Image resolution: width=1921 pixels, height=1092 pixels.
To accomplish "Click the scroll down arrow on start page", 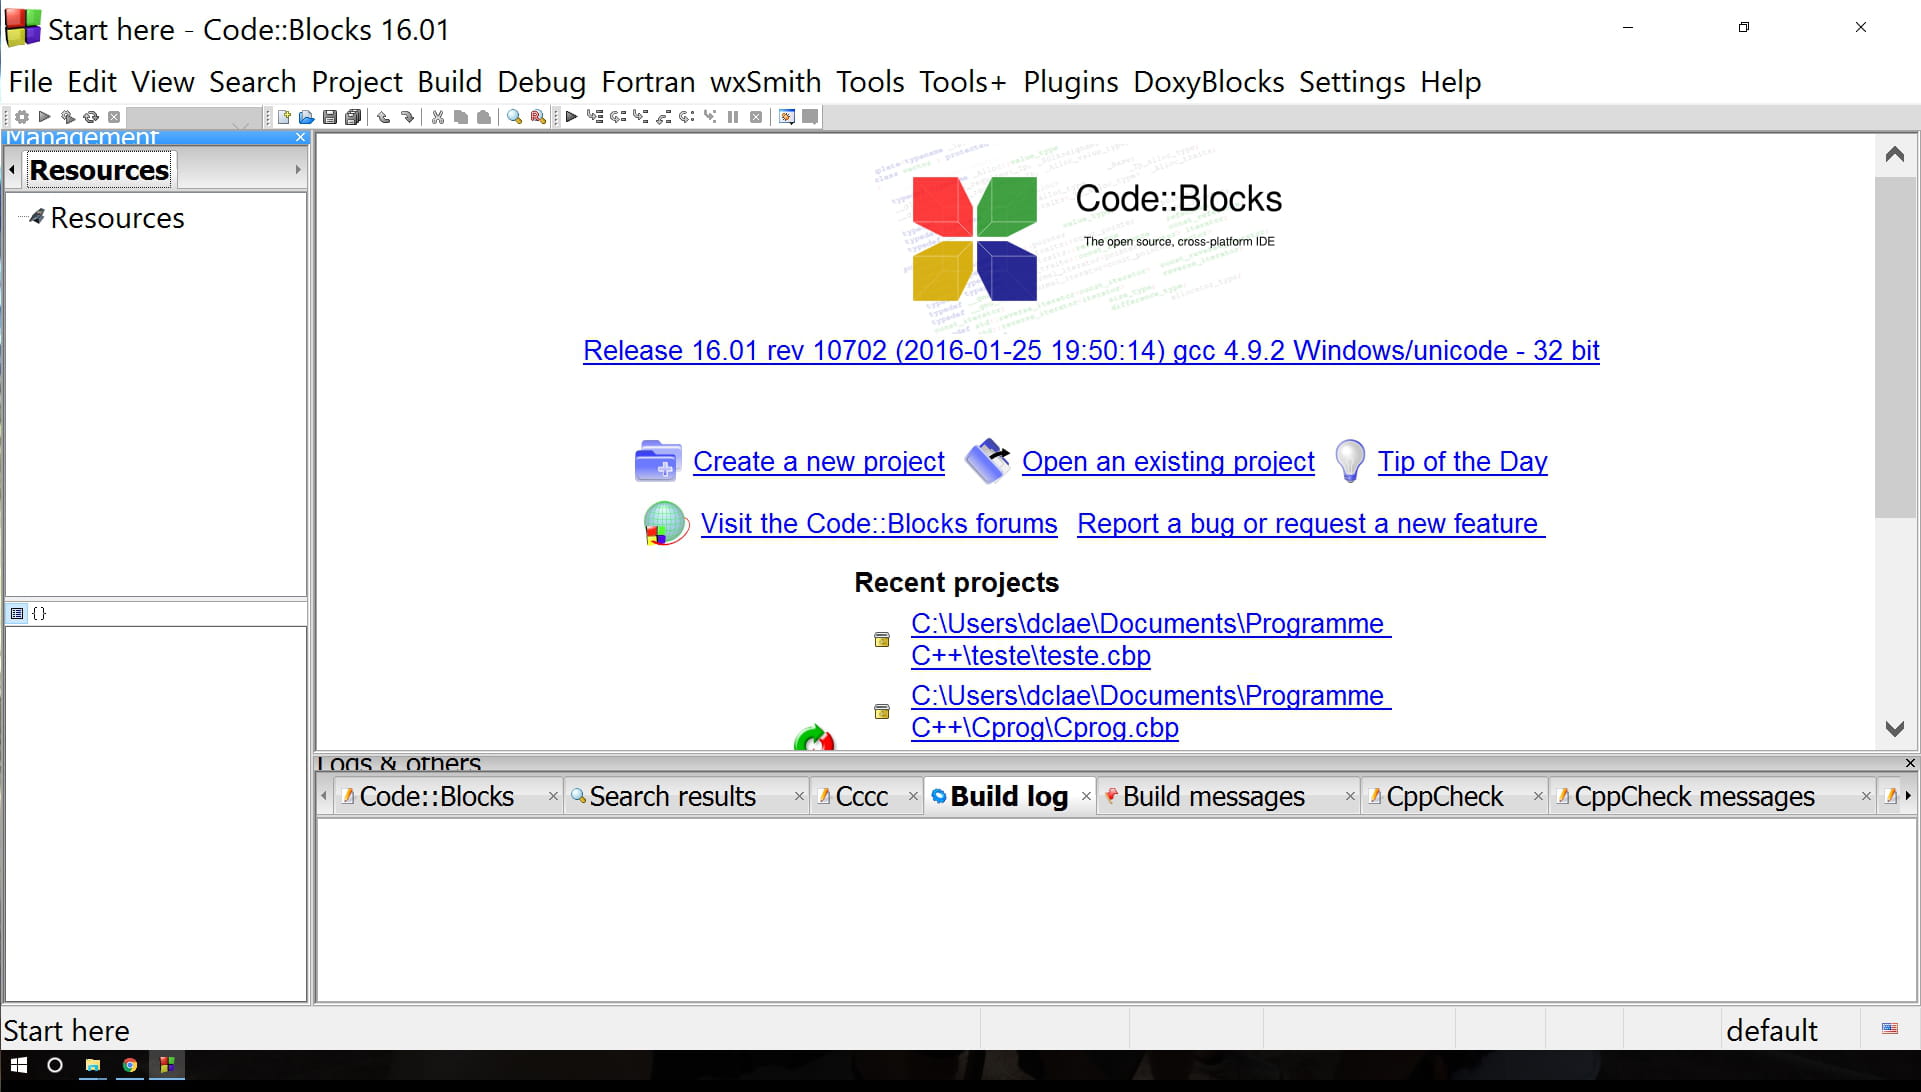I will pos(1894,728).
